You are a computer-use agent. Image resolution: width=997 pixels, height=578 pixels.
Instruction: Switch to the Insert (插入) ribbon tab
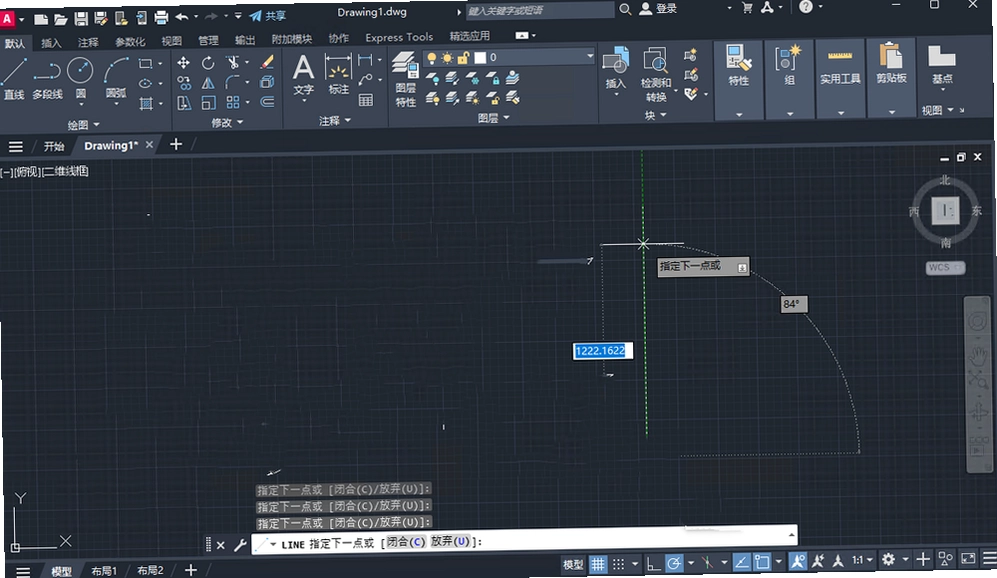point(51,43)
